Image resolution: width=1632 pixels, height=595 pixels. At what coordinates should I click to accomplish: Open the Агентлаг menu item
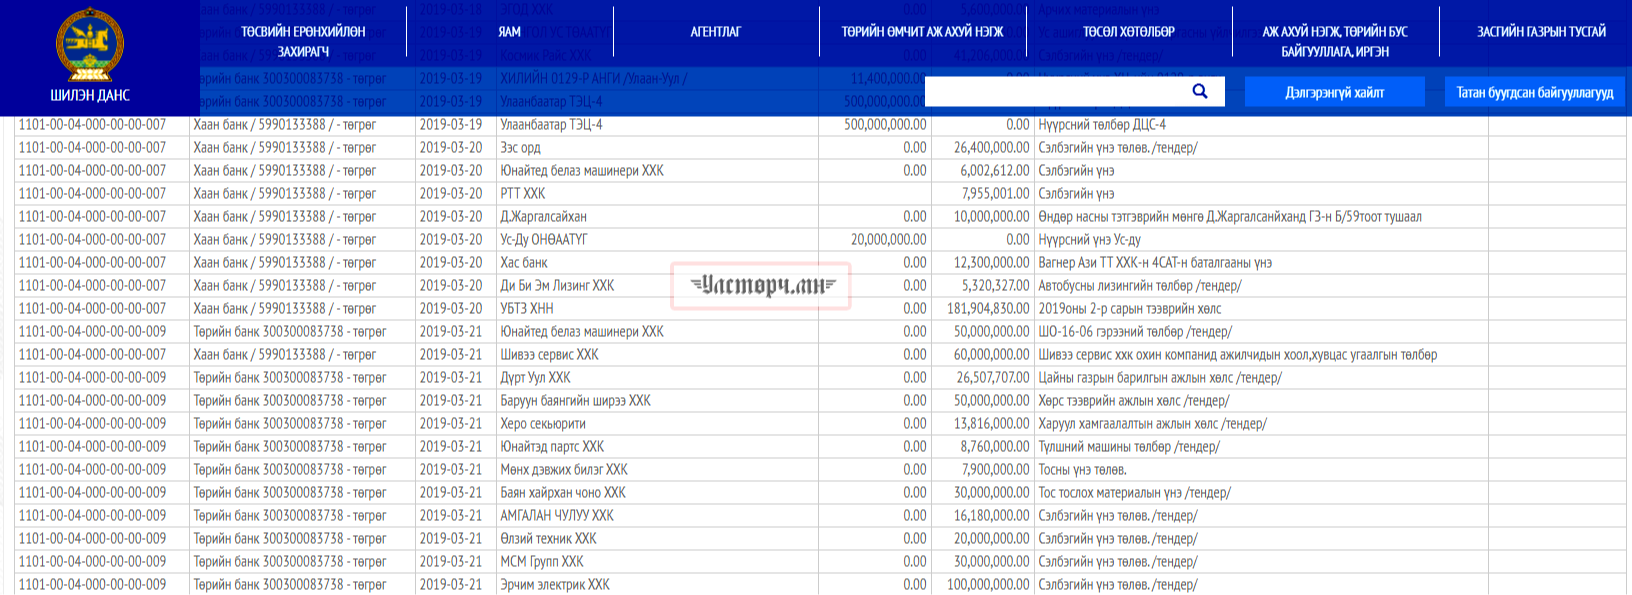coord(716,32)
